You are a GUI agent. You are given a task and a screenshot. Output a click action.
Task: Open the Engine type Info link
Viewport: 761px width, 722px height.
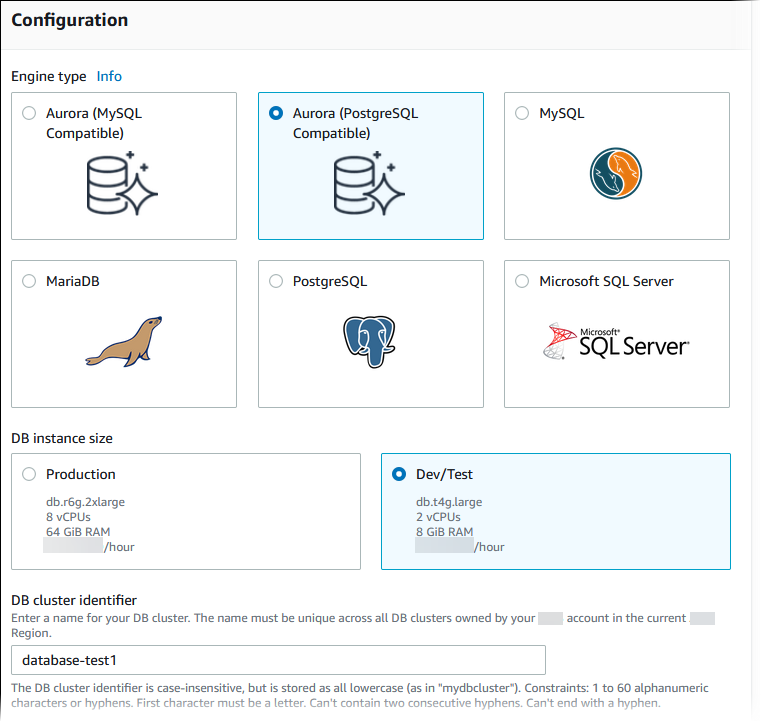(109, 76)
